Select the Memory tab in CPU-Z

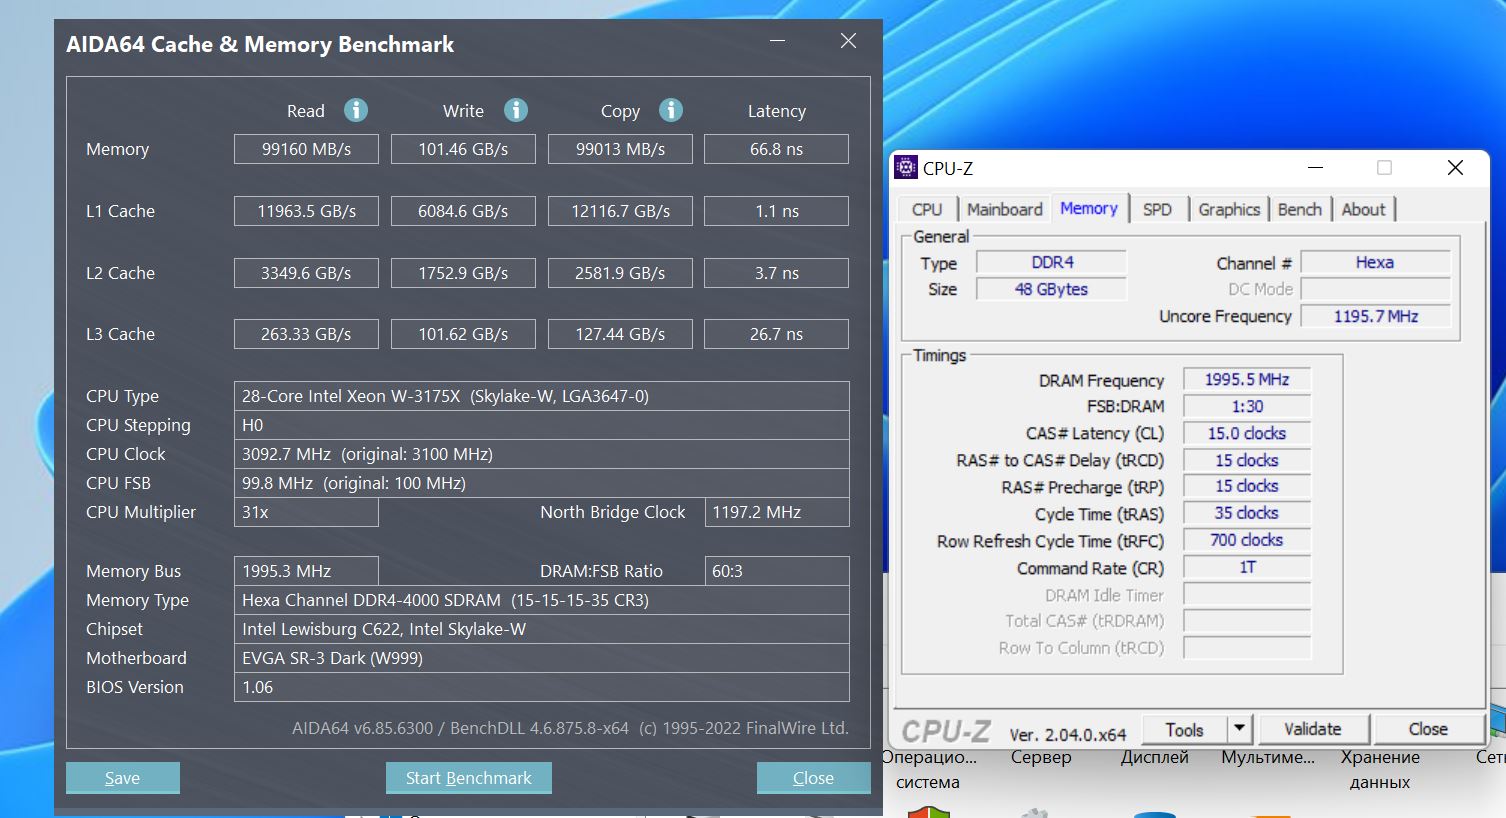tap(1089, 208)
